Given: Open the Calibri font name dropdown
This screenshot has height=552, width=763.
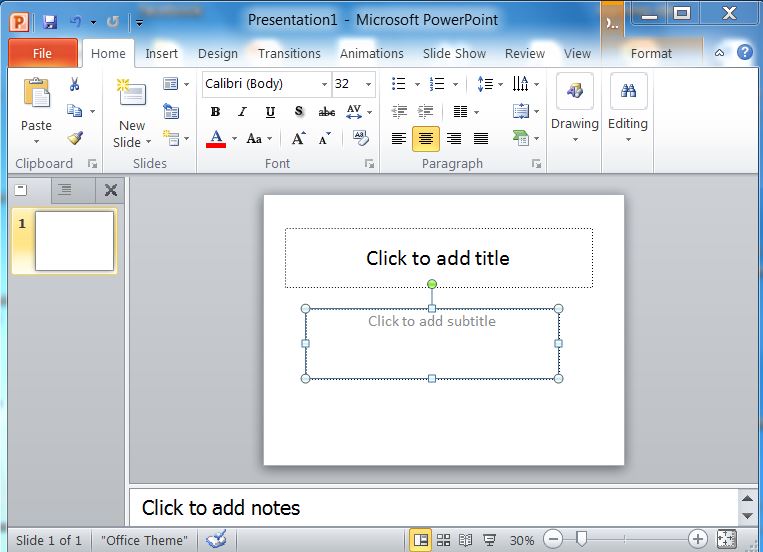Looking at the screenshot, I should [x=323, y=84].
